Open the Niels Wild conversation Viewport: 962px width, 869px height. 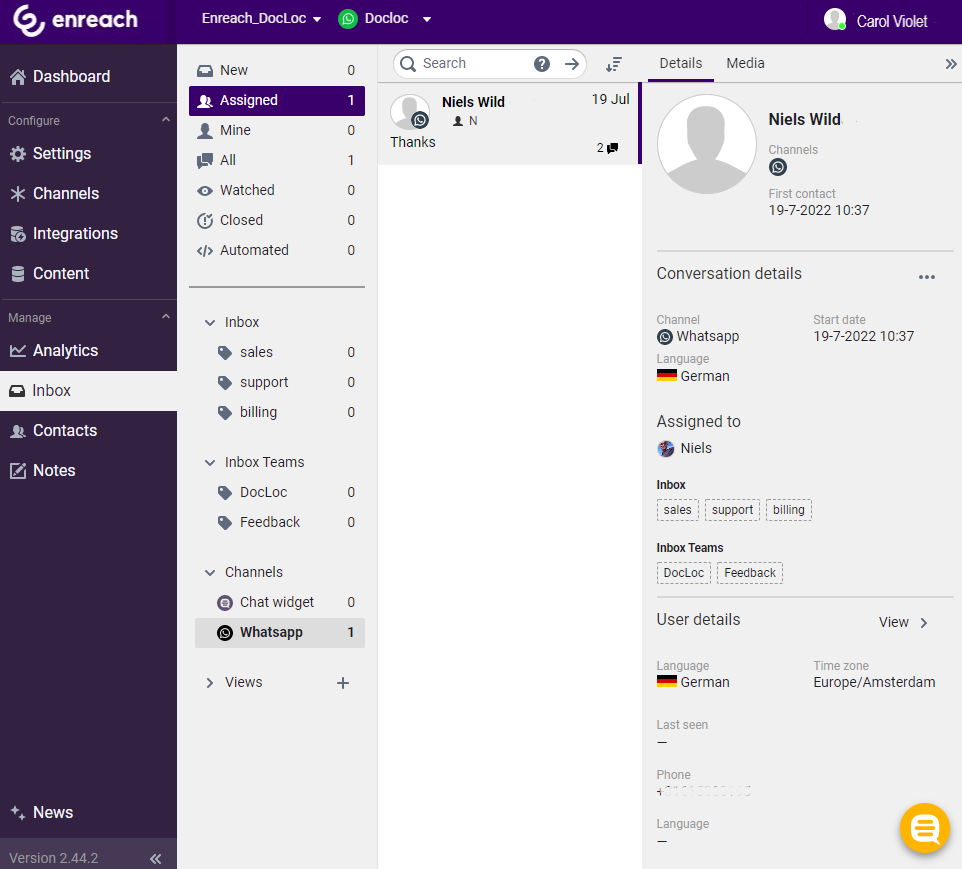[509, 124]
